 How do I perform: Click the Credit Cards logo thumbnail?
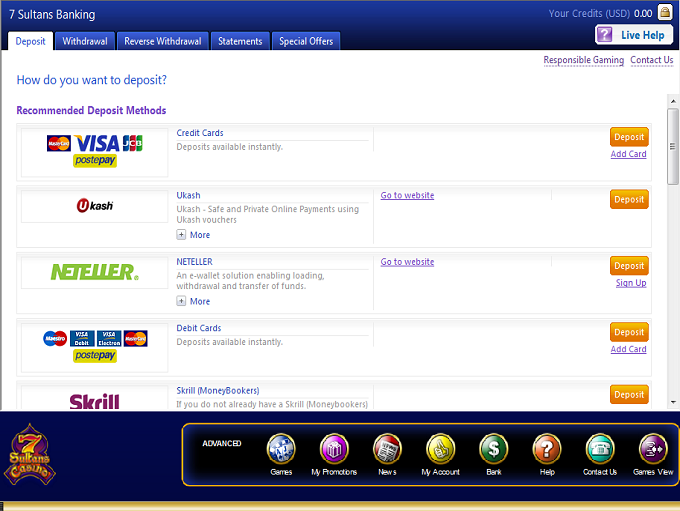click(x=95, y=152)
